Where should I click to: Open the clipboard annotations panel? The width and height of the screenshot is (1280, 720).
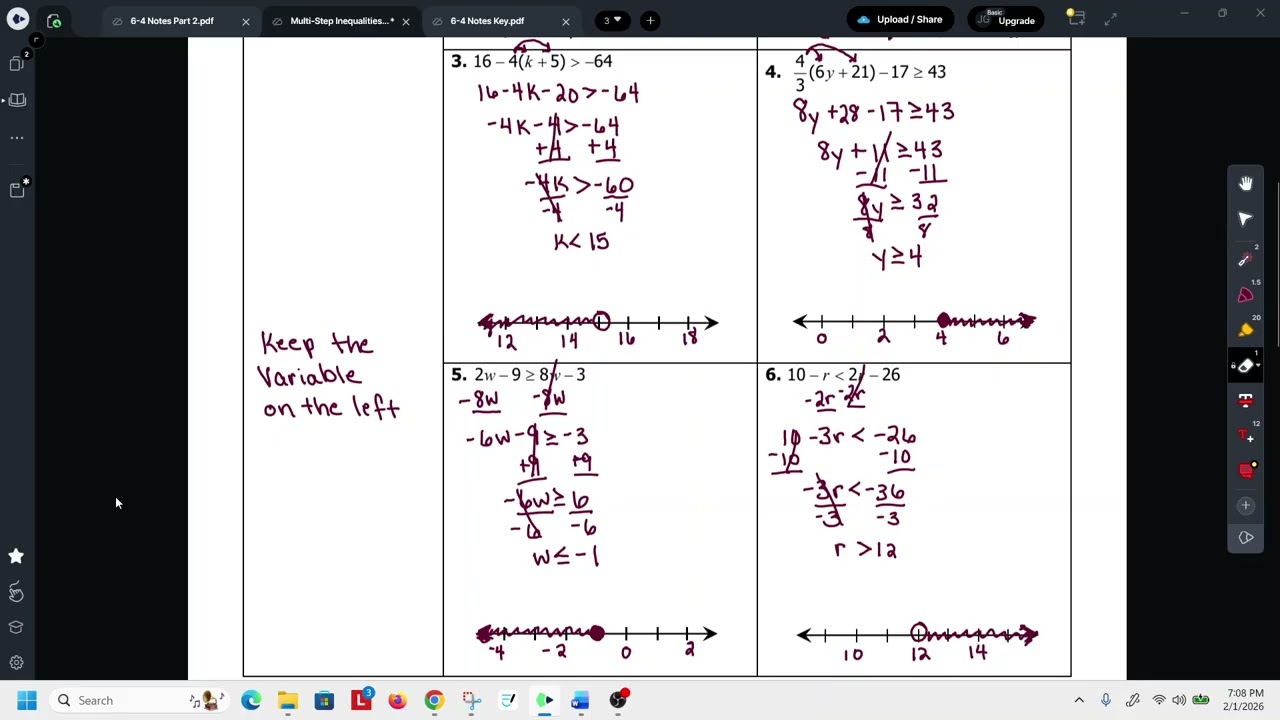tap(17, 188)
